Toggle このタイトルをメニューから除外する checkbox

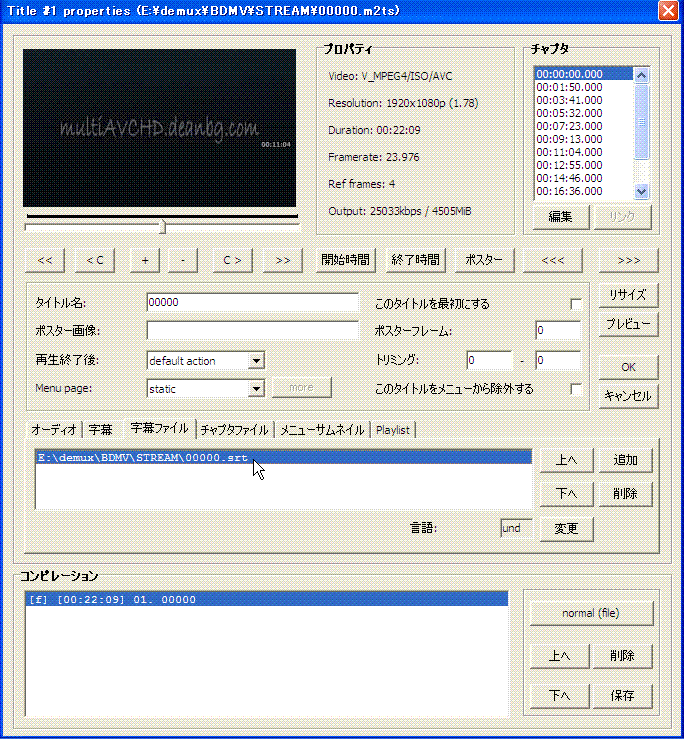pos(576,389)
